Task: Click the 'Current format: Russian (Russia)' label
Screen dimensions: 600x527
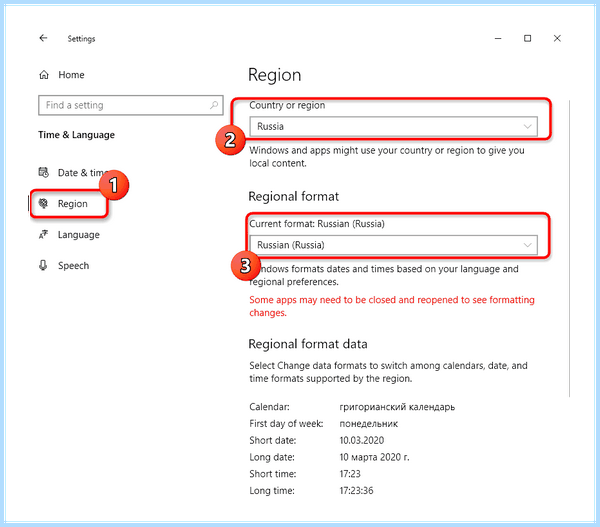Action: pyautogui.click(x=317, y=224)
